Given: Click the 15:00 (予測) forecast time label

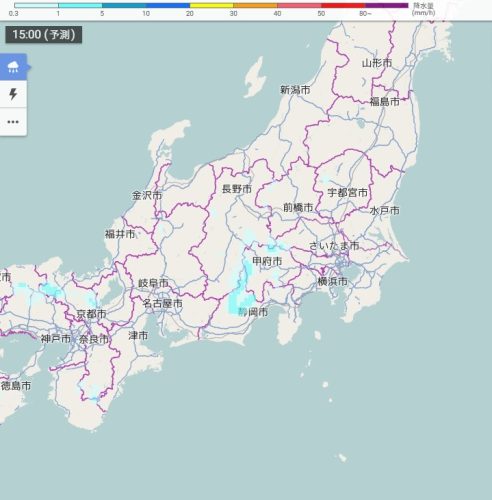Looking at the screenshot, I should pyautogui.click(x=44, y=35).
